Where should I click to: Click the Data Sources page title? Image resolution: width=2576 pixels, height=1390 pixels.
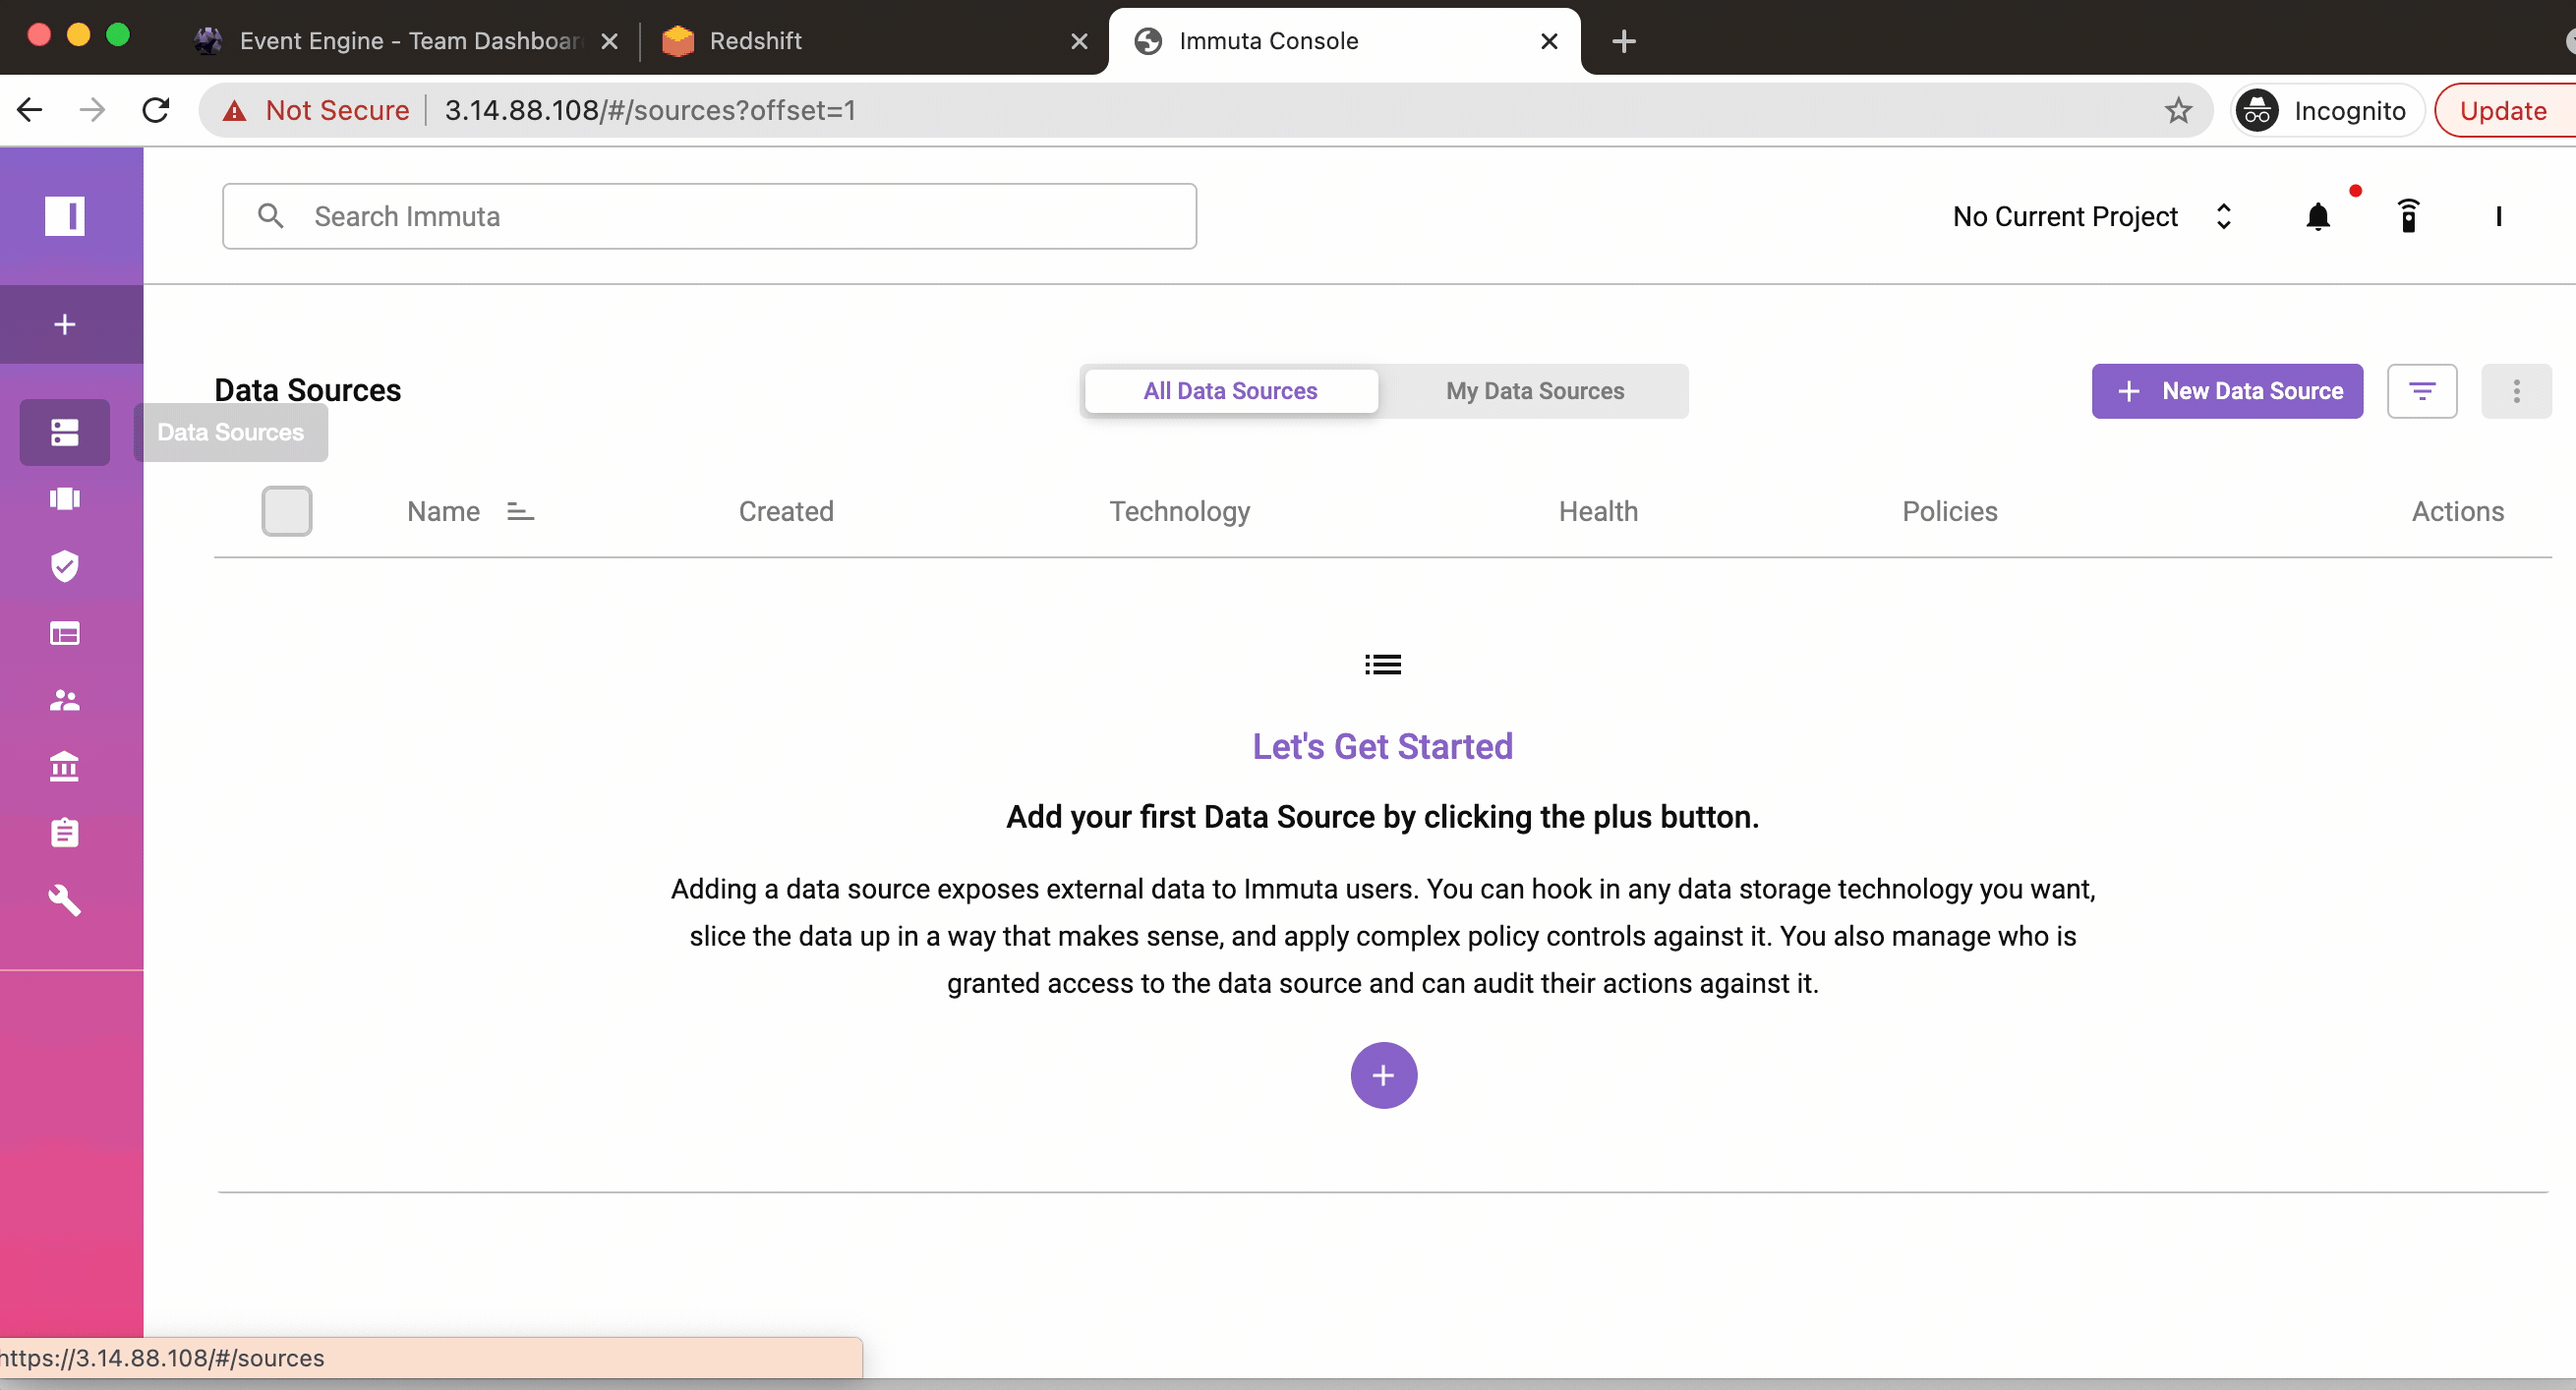308,390
